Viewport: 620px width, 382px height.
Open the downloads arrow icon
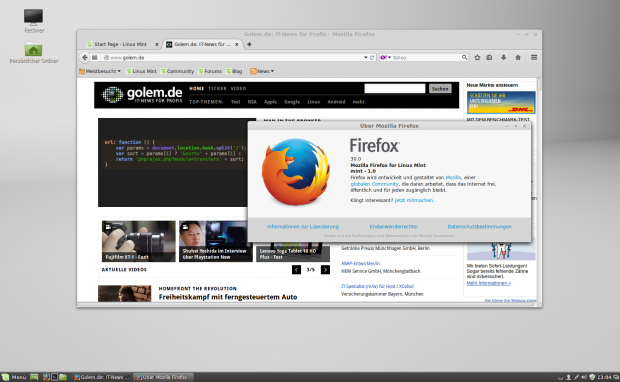pyautogui.click(x=503, y=57)
